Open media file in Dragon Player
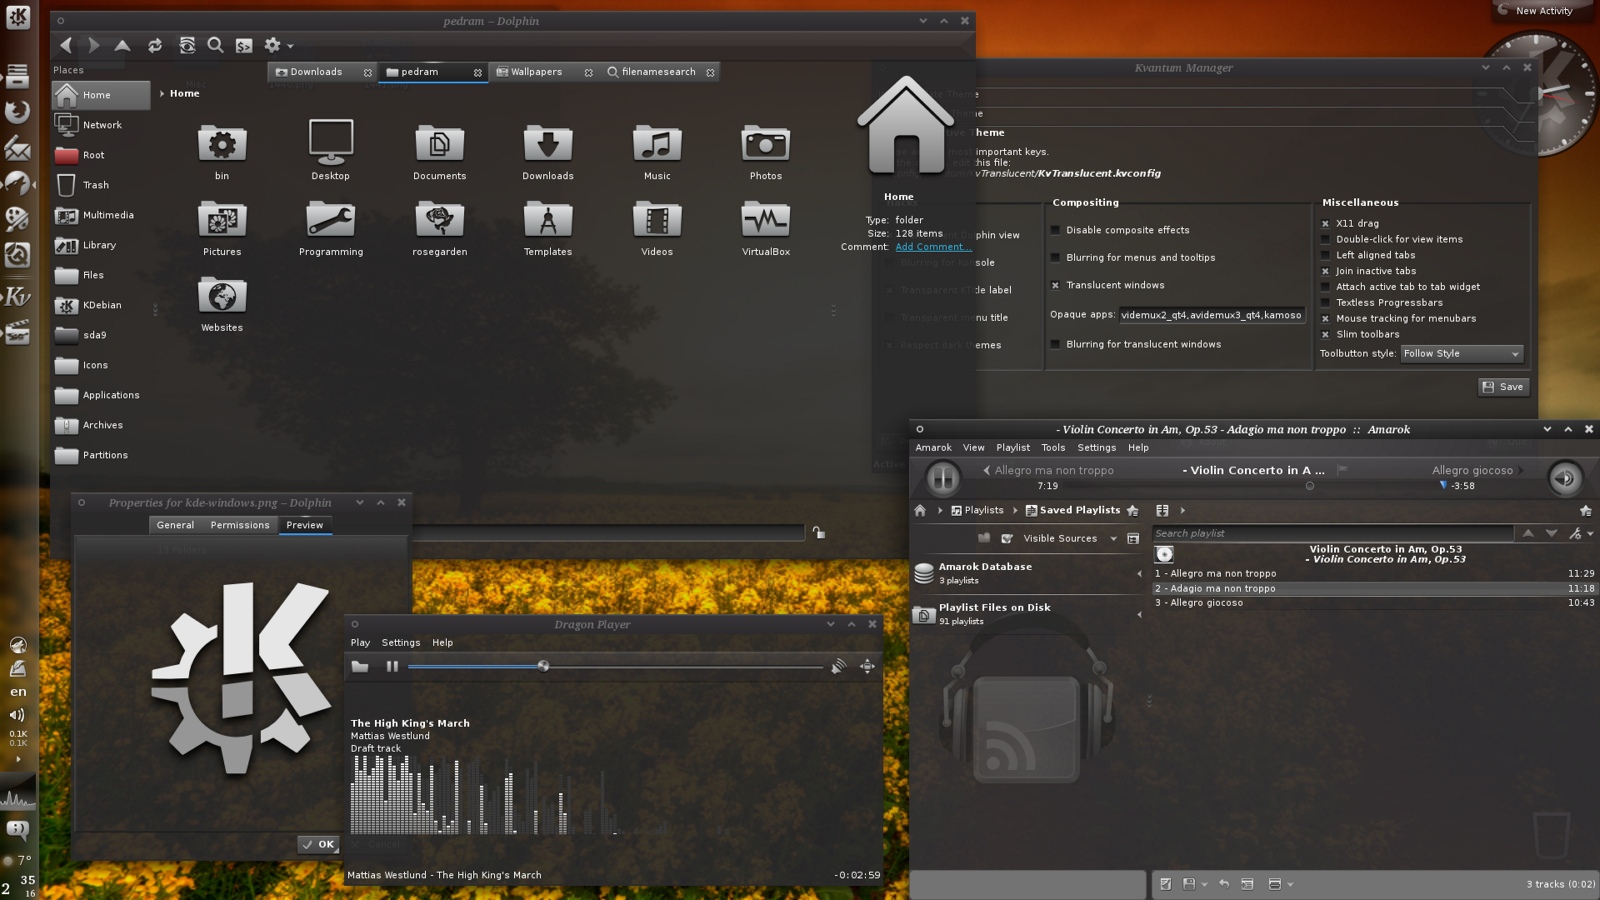Image resolution: width=1600 pixels, height=900 pixels. tap(360, 666)
